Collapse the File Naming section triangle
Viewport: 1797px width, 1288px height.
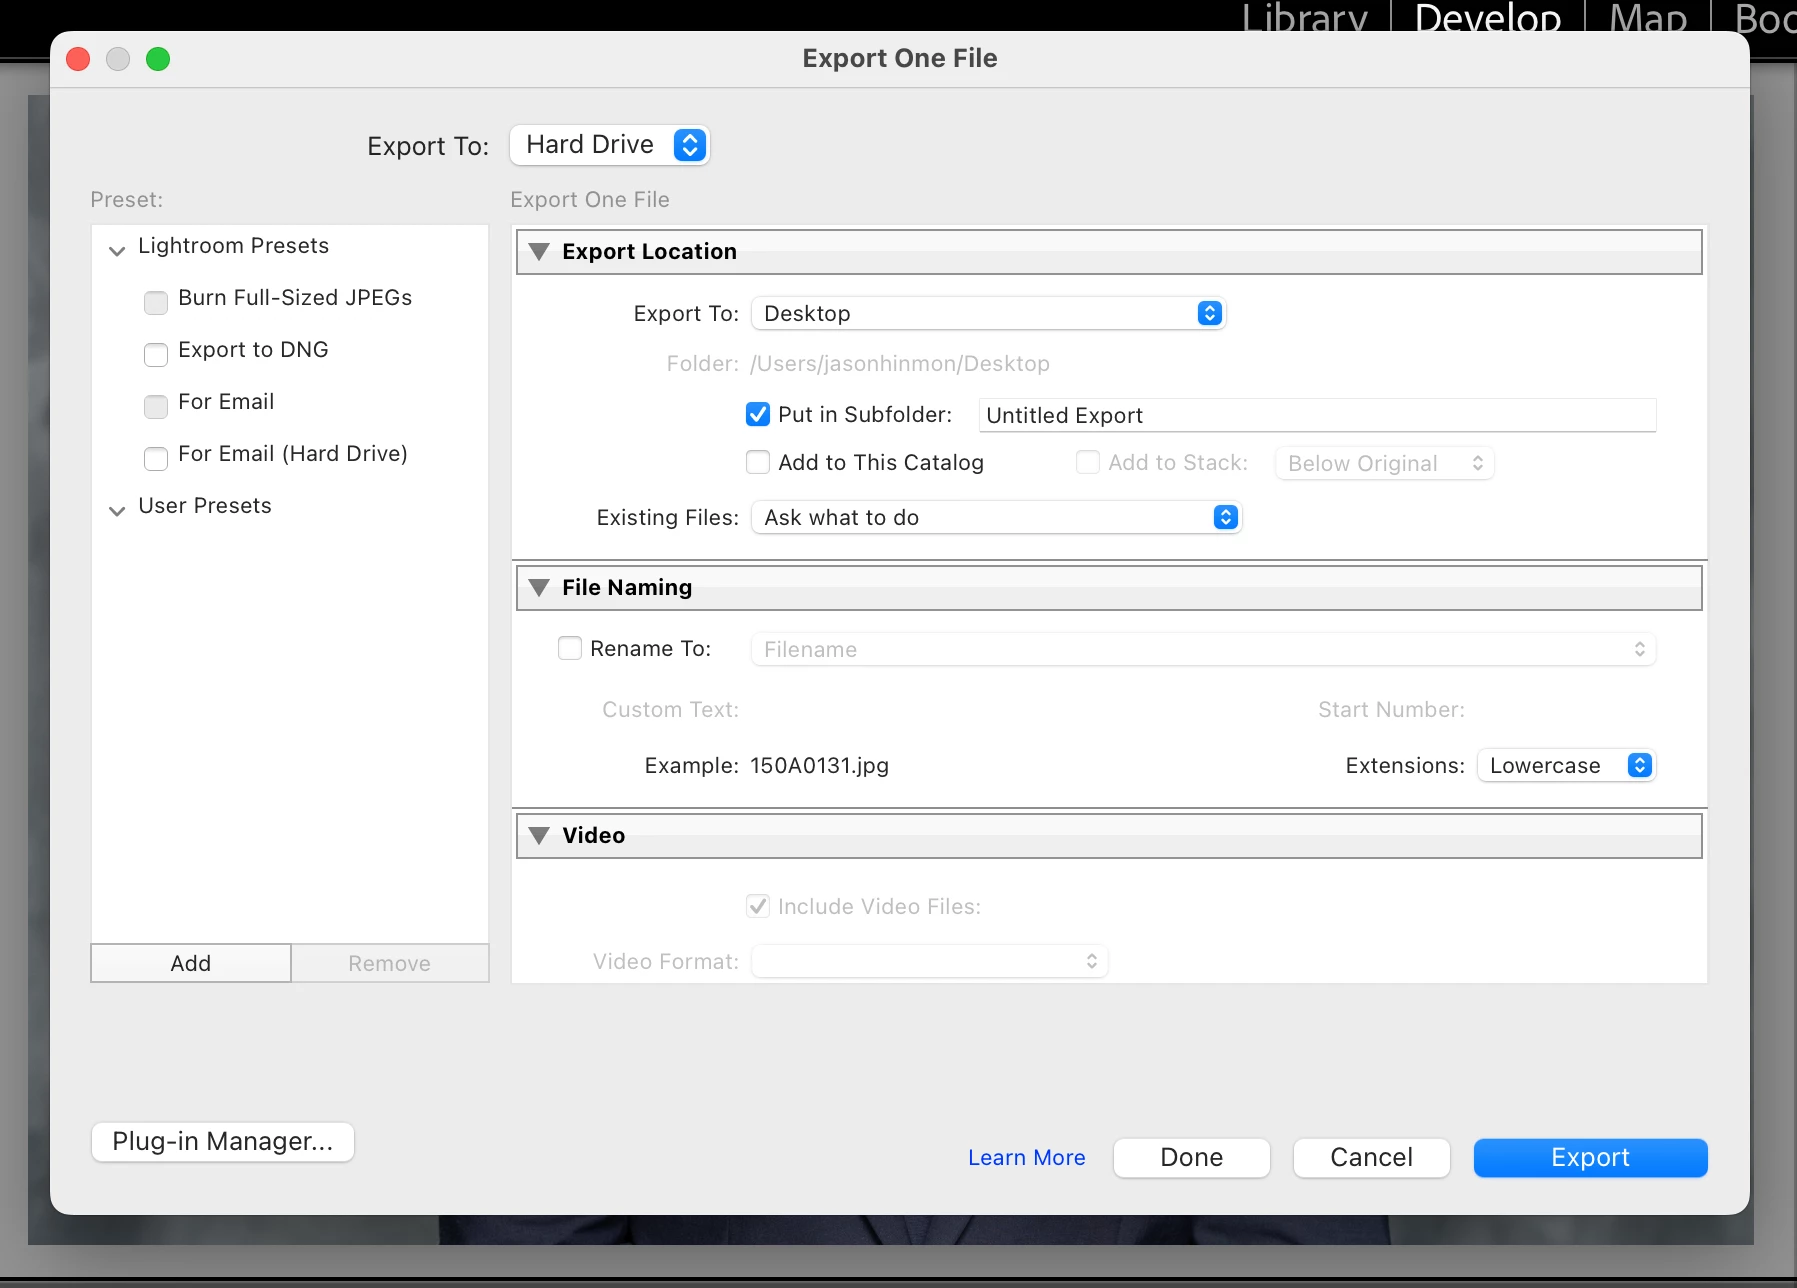tap(539, 588)
